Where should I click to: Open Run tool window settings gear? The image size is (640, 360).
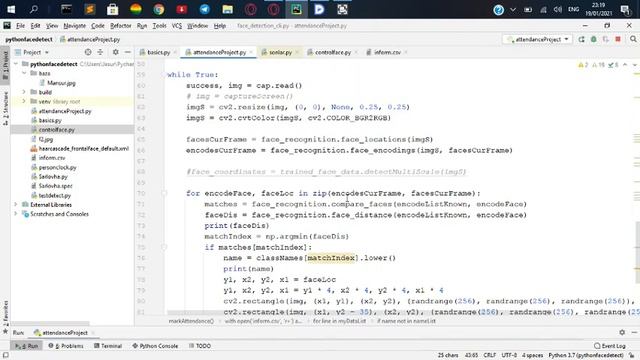point(622,333)
